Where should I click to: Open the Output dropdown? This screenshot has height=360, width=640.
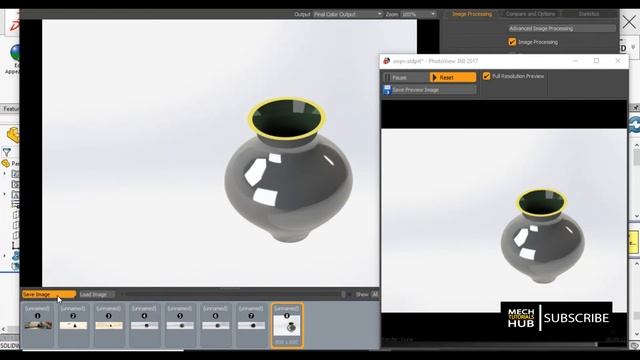point(348,14)
